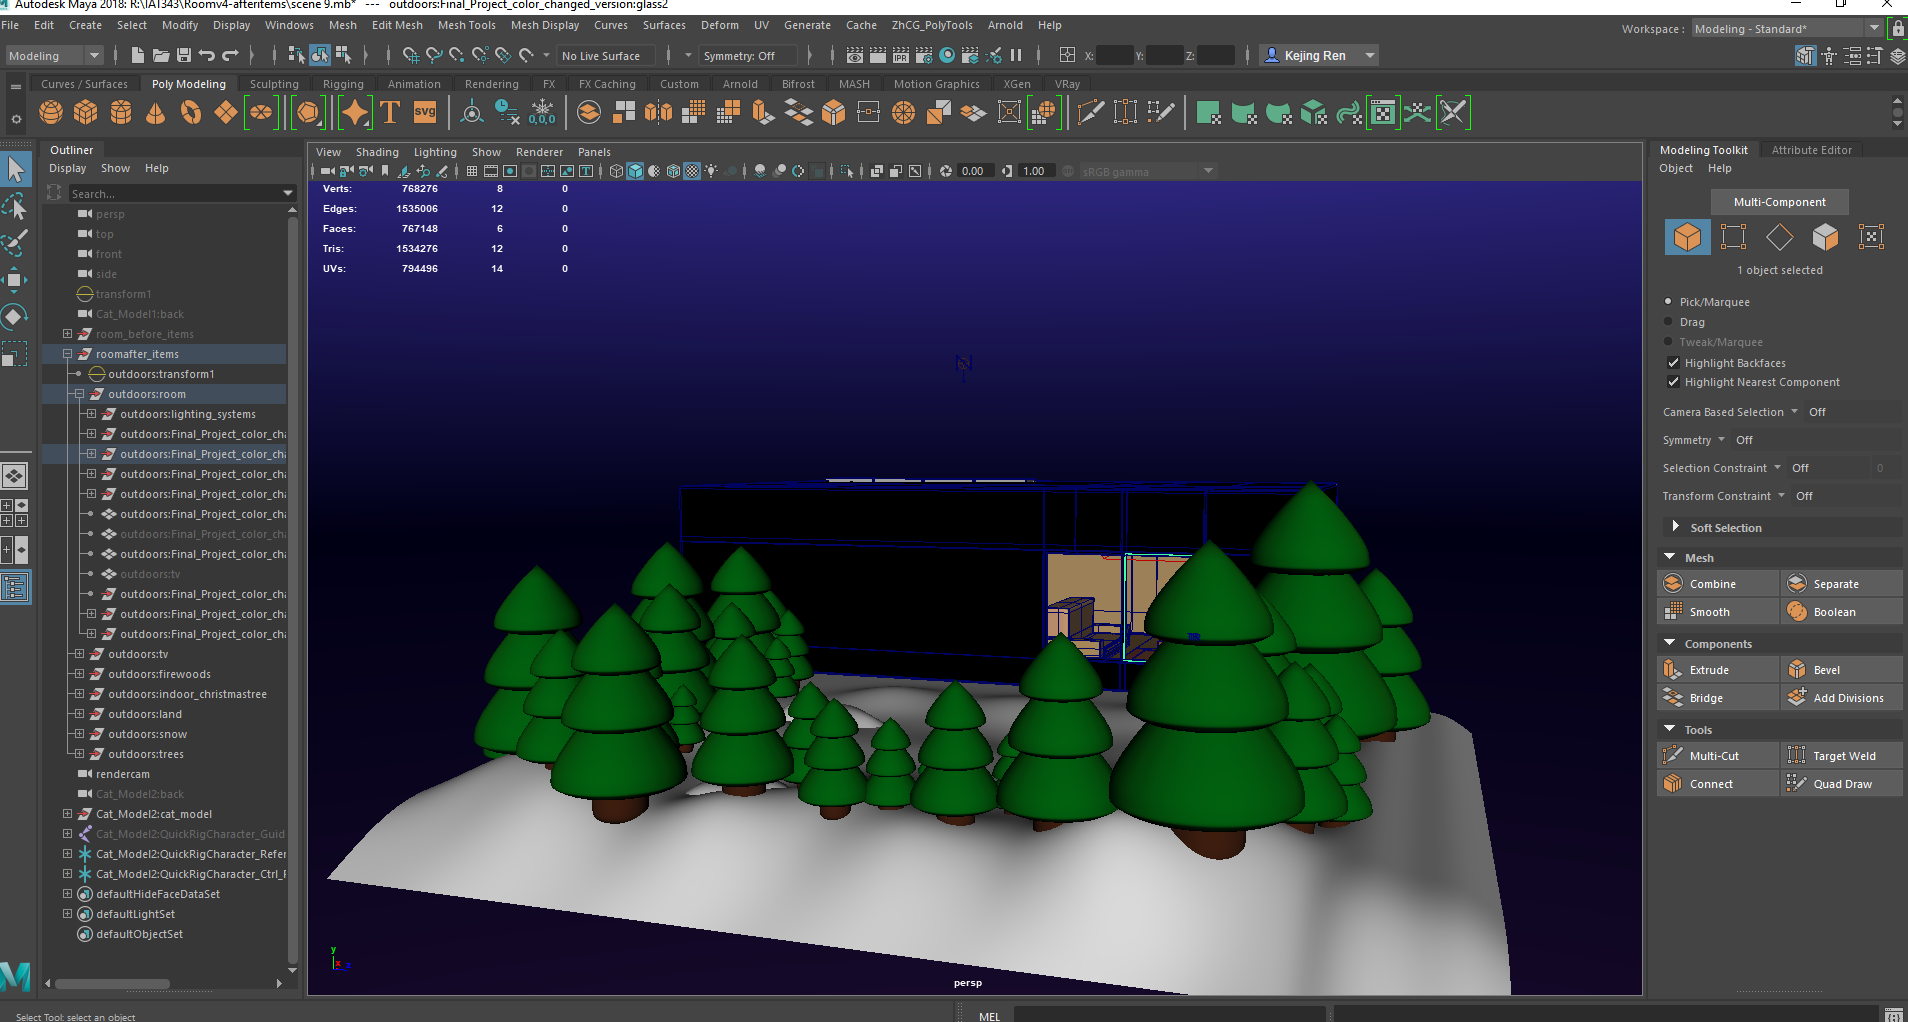
Task: Toggle wireframe display in viewport toolbar
Action: [616, 171]
